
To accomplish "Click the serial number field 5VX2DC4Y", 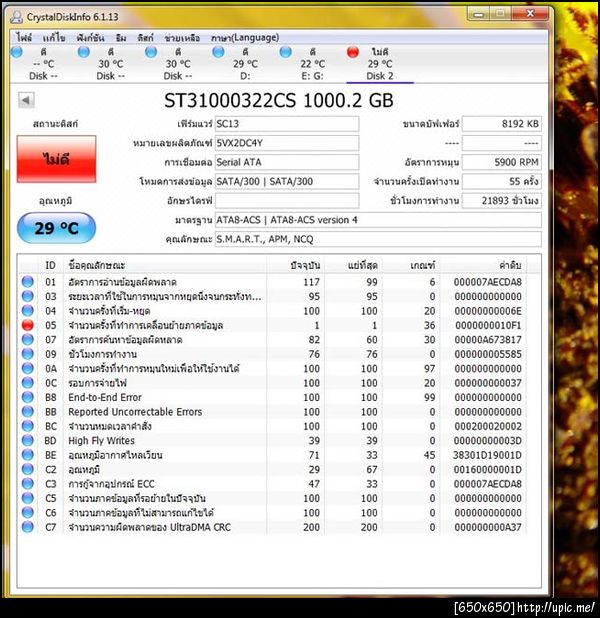I will [287, 143].
